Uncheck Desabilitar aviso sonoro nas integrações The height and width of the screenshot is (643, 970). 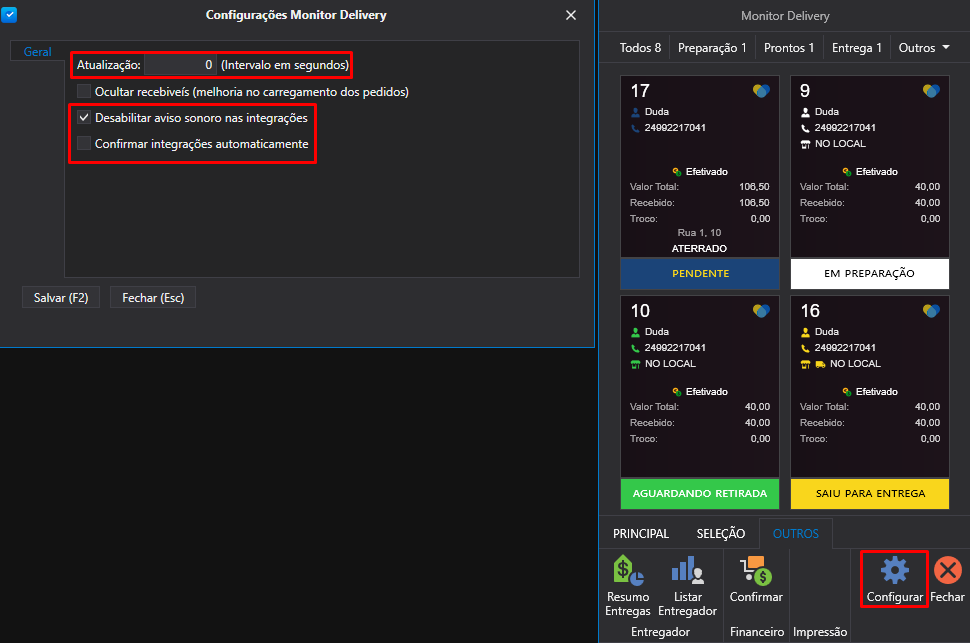pos(84,118)
